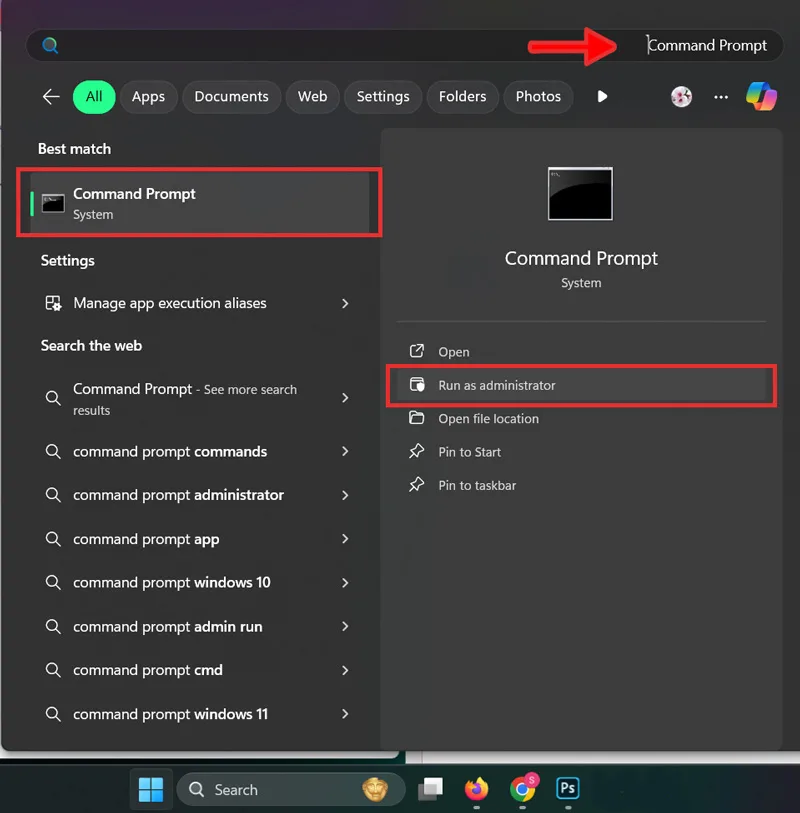Viewport: 800px width, 813px height.
Task: Click the folder icon for Open file location
Action: tap(417, 418)
